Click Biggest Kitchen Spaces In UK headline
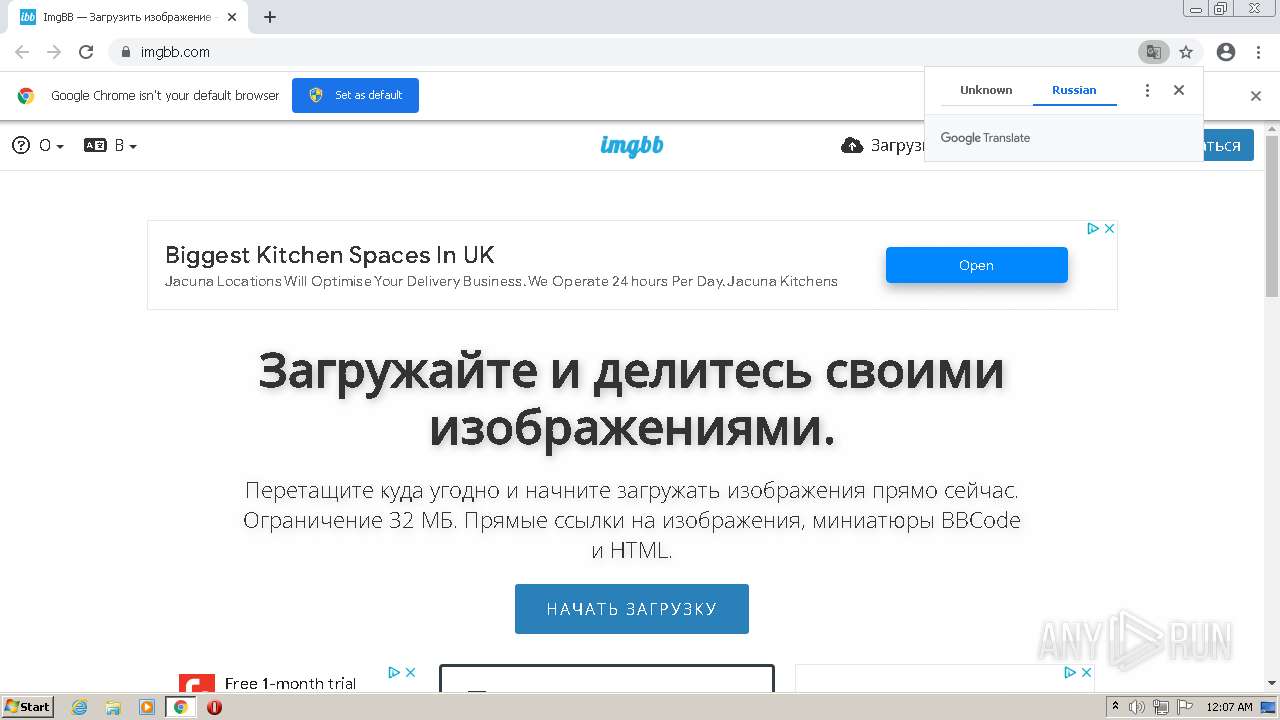The height and width of the screenshot is (720, 1280). (x=330, y=255)
